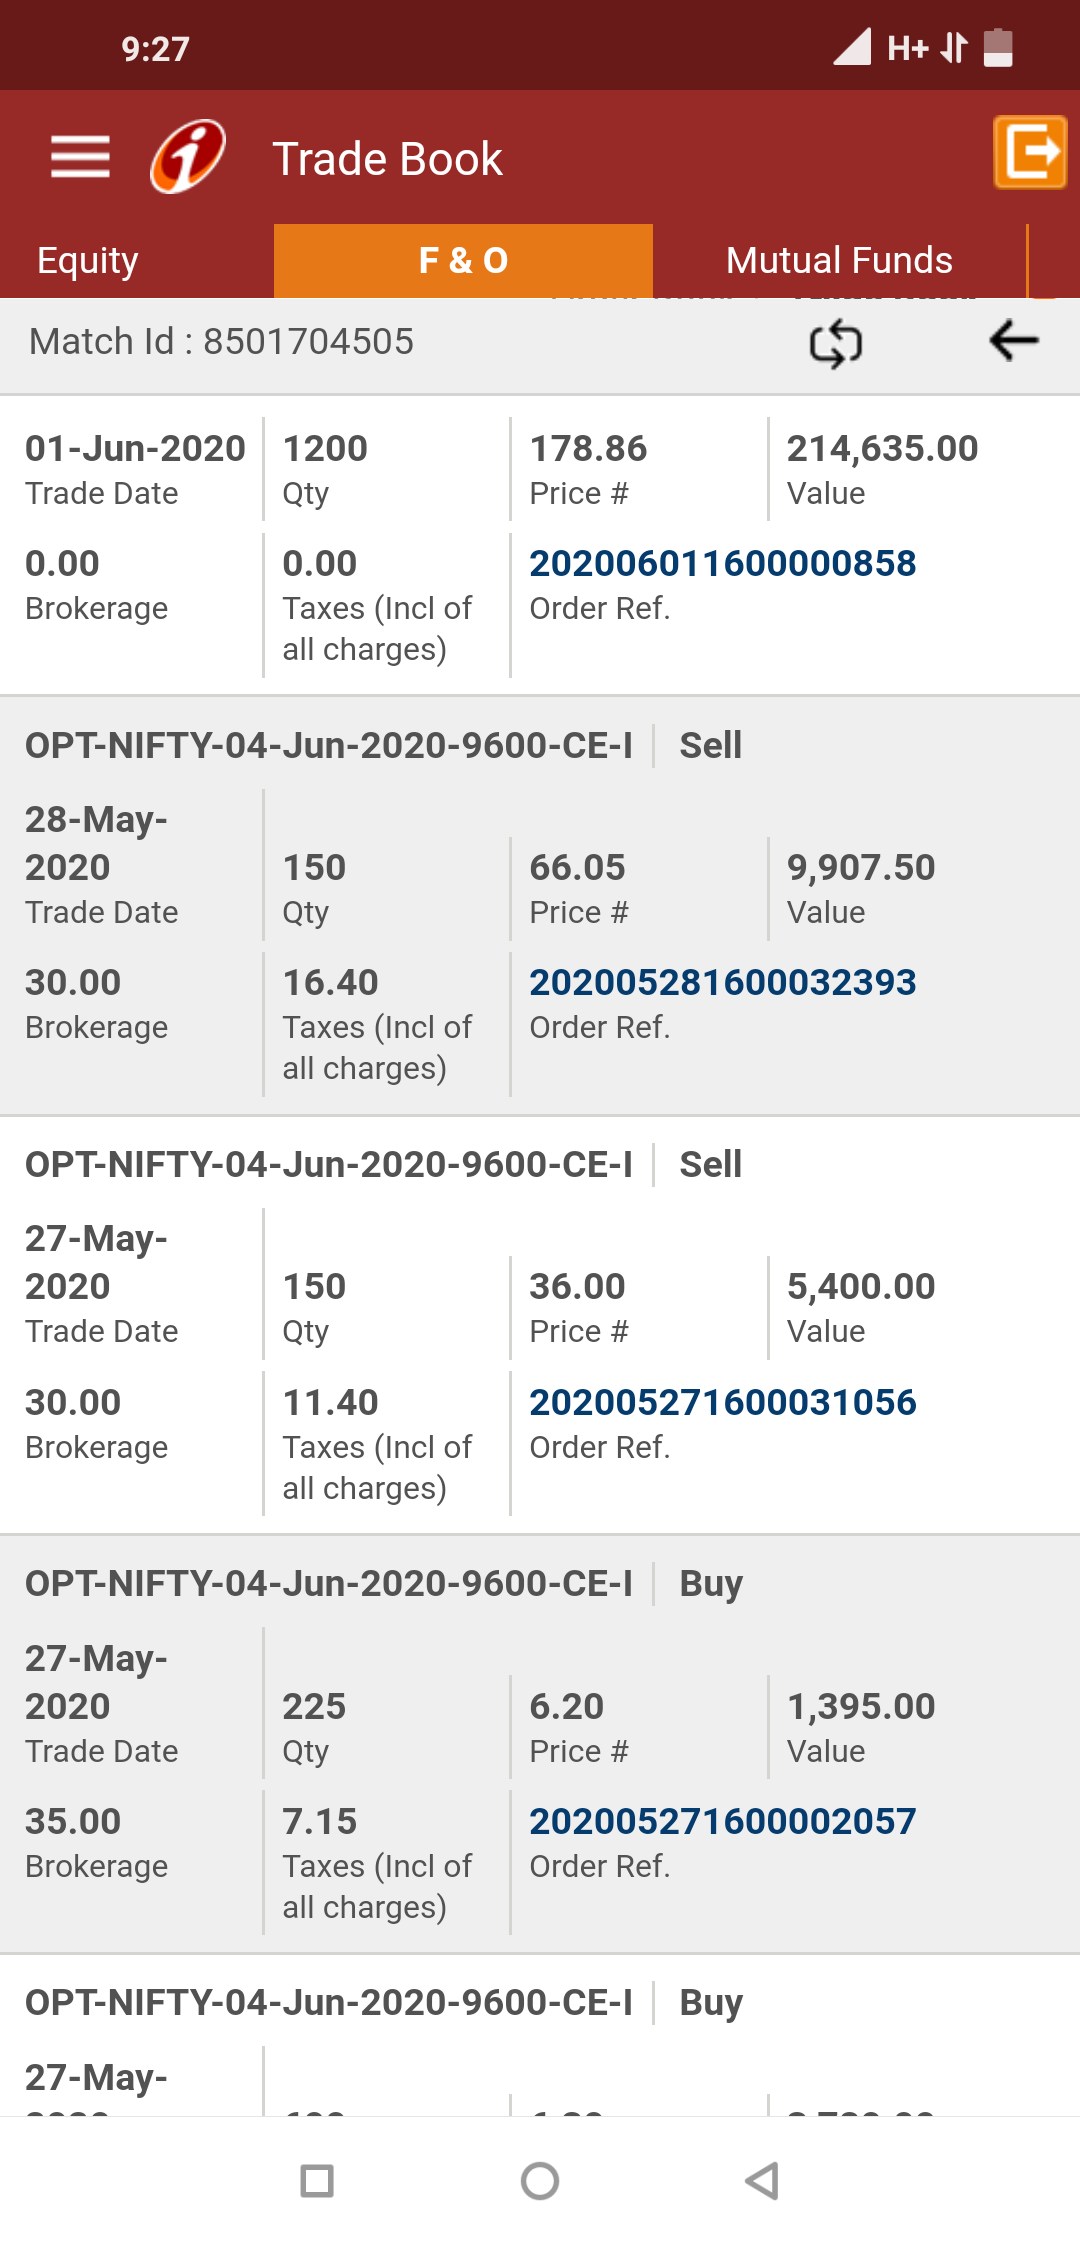This screenshot has height=2246, width=1080.
Task: Open order reference 202005281600032393
Action: [722, 982]
